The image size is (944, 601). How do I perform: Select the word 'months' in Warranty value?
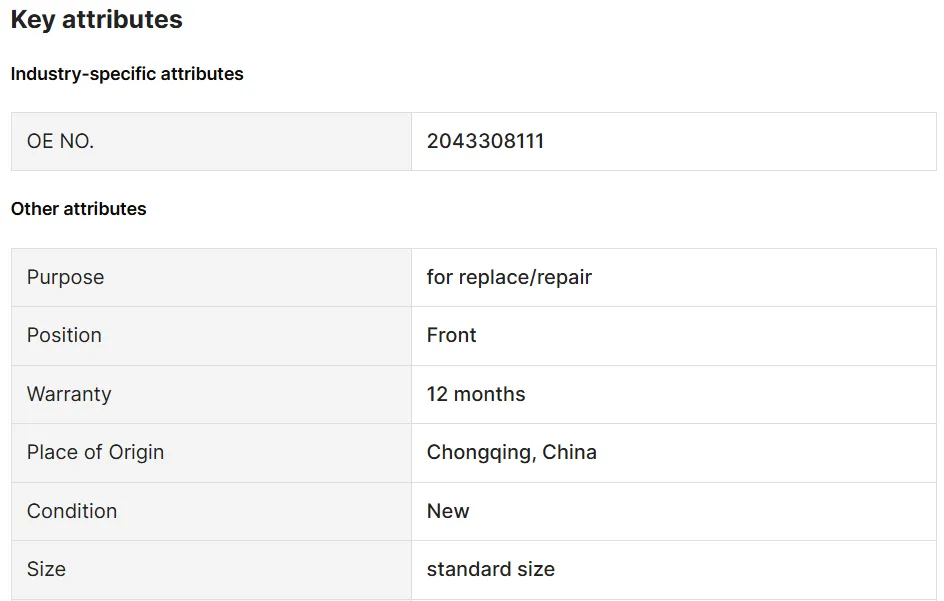tap(490, 394)
